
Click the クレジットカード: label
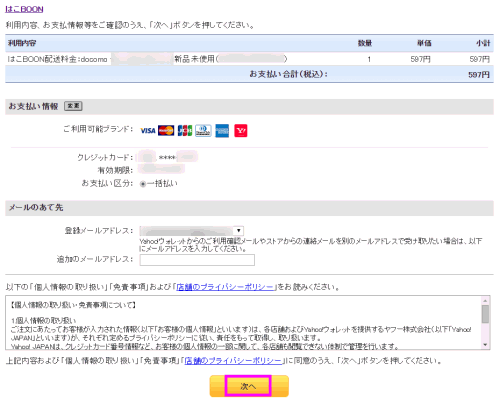[x=105, y=157]
